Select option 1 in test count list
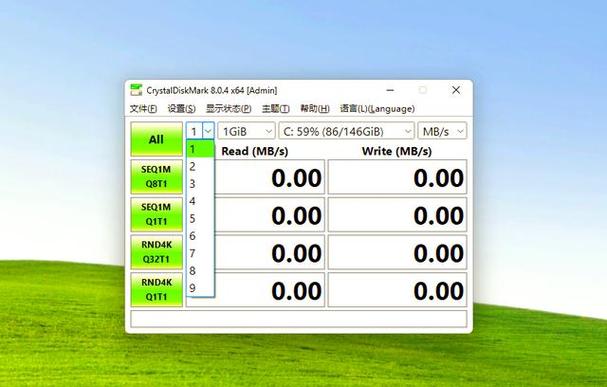The image size is (607, 387). tap(200, 149)
